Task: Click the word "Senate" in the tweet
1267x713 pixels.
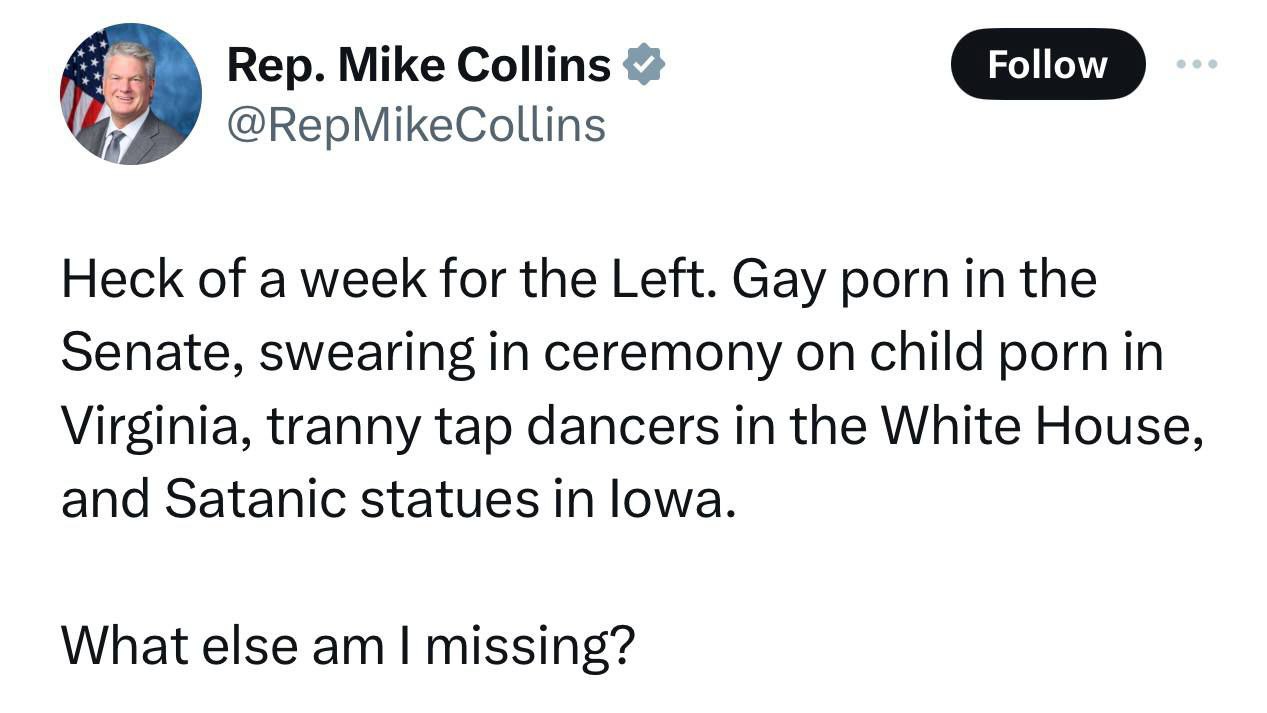Action: point(147,353)
